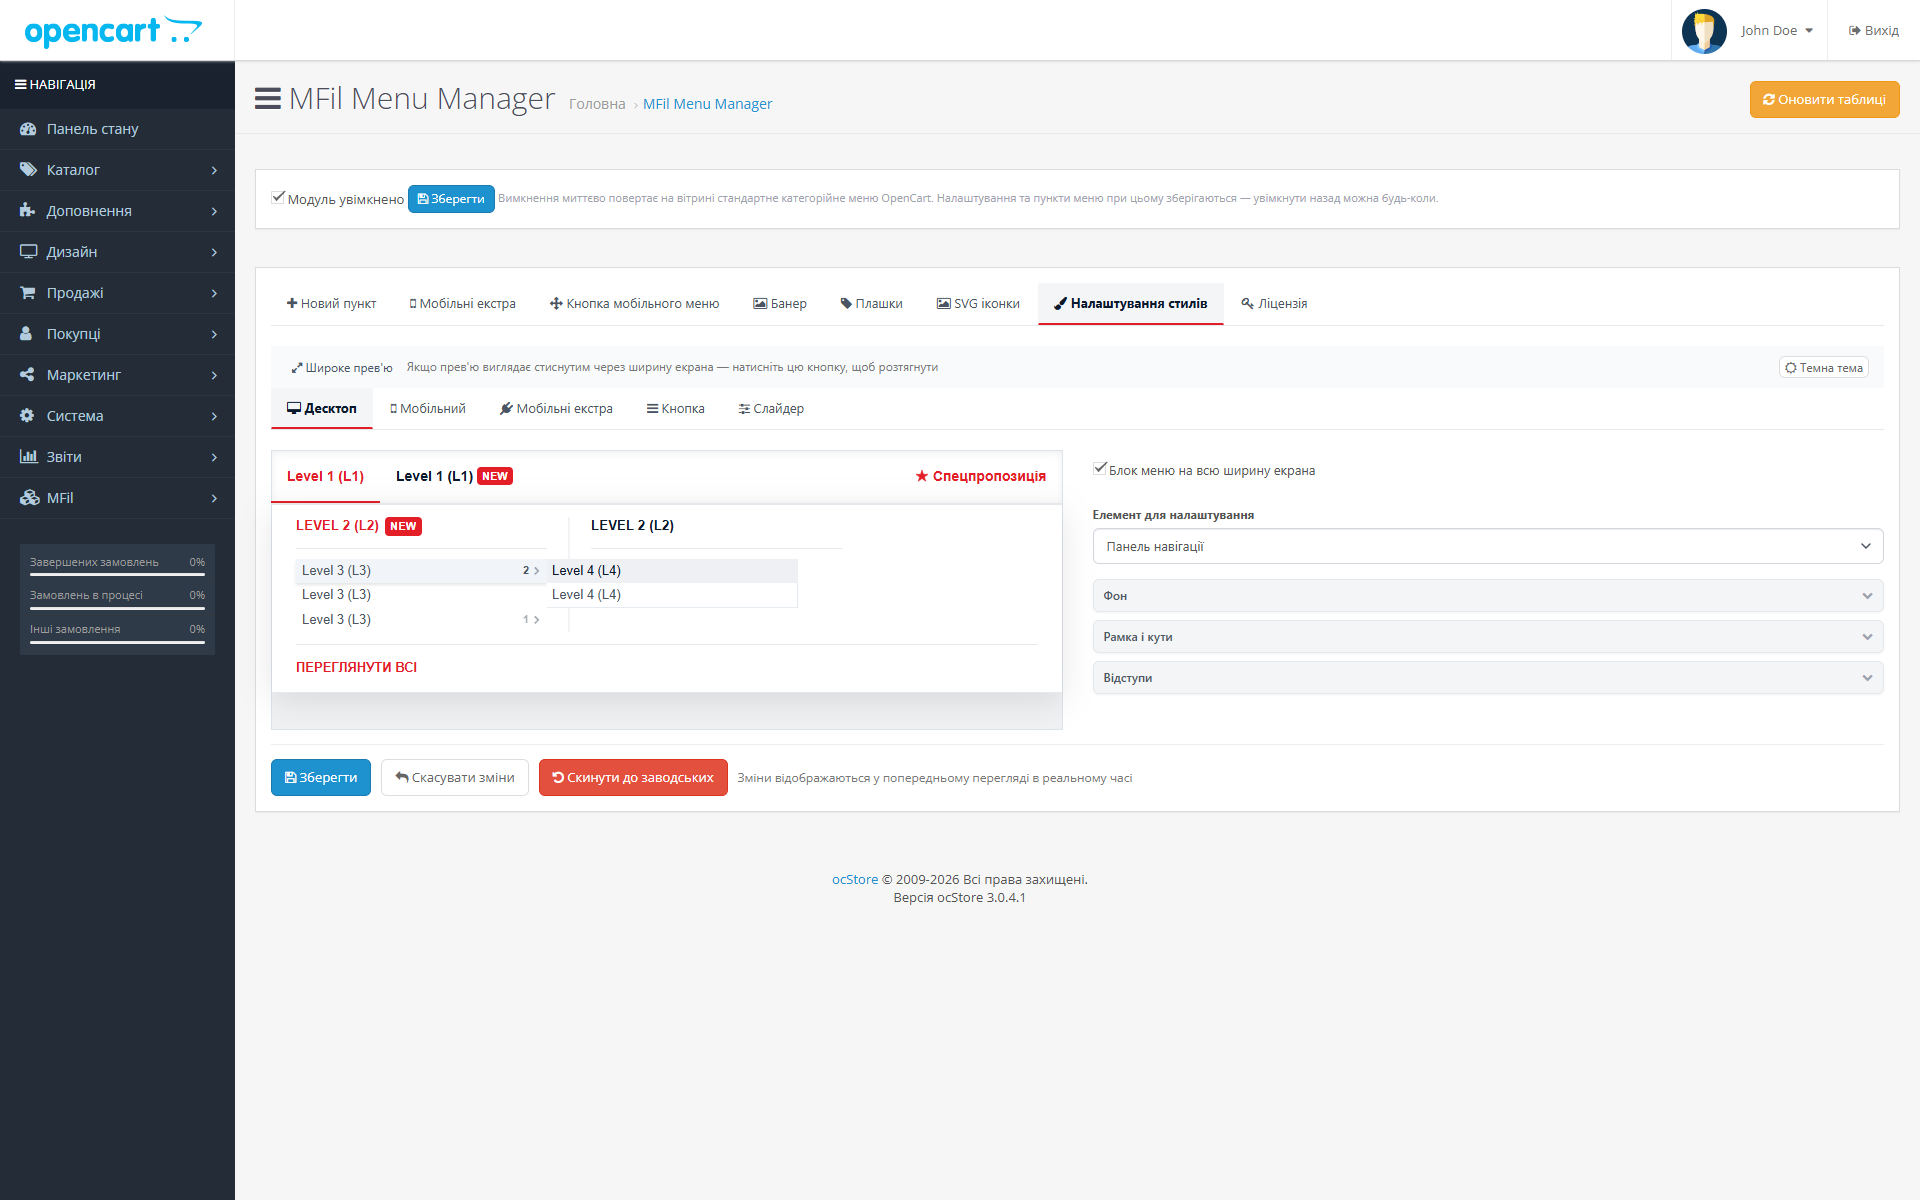The height and width of the screenshot is (1200, 1920).
Task: Open the Банер tab
Action: [780, 304]
